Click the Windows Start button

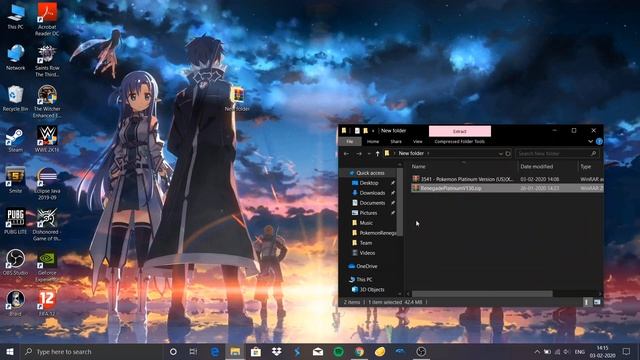[x=10, y=351]
